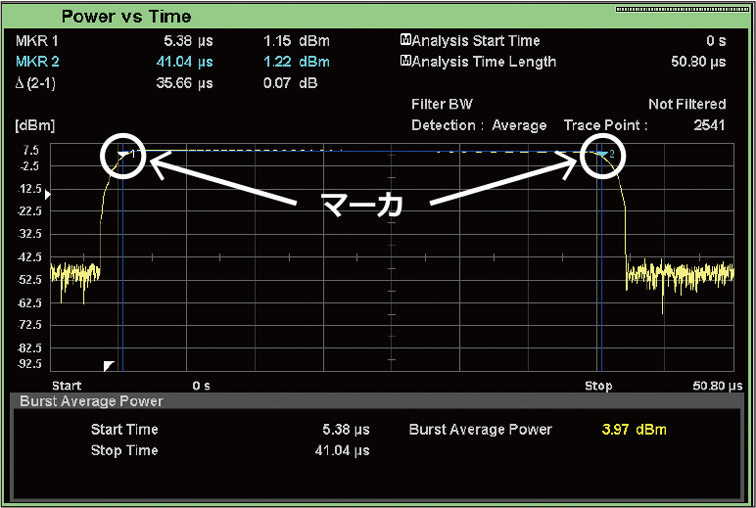Click the -32.5 y-axis label

[x=29, y=234]
